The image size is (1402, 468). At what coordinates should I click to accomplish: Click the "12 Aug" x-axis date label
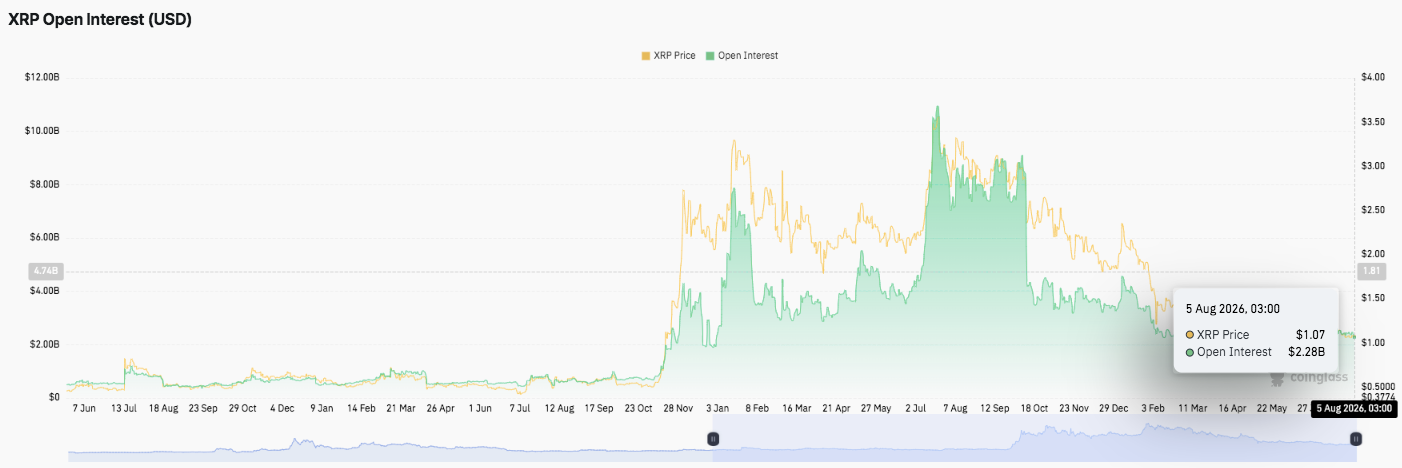560,409
